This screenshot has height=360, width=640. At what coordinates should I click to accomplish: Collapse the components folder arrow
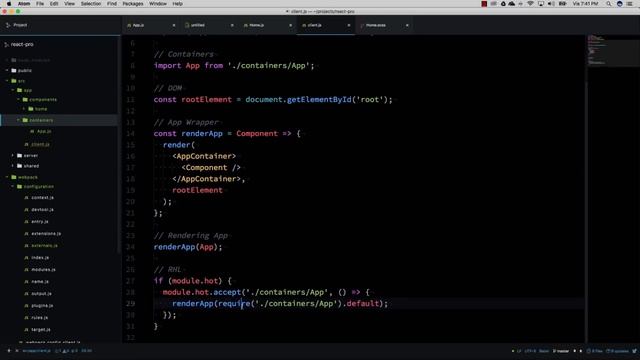(x=18, y=100)
